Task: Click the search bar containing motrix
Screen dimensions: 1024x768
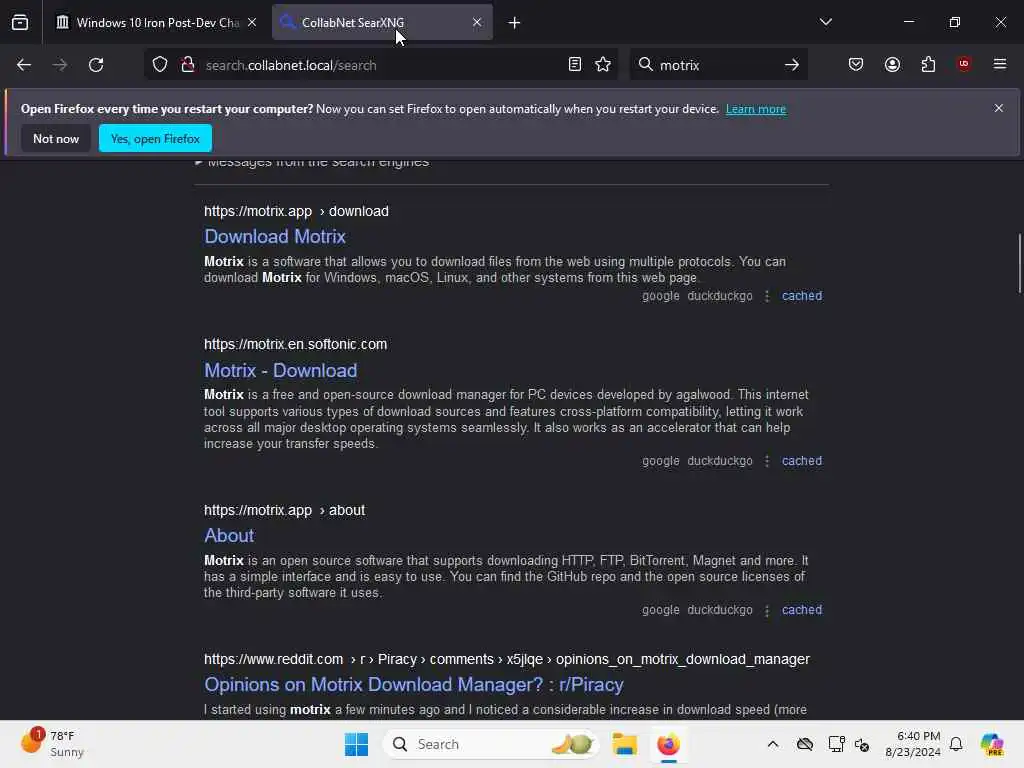Action: coord(718,65)
